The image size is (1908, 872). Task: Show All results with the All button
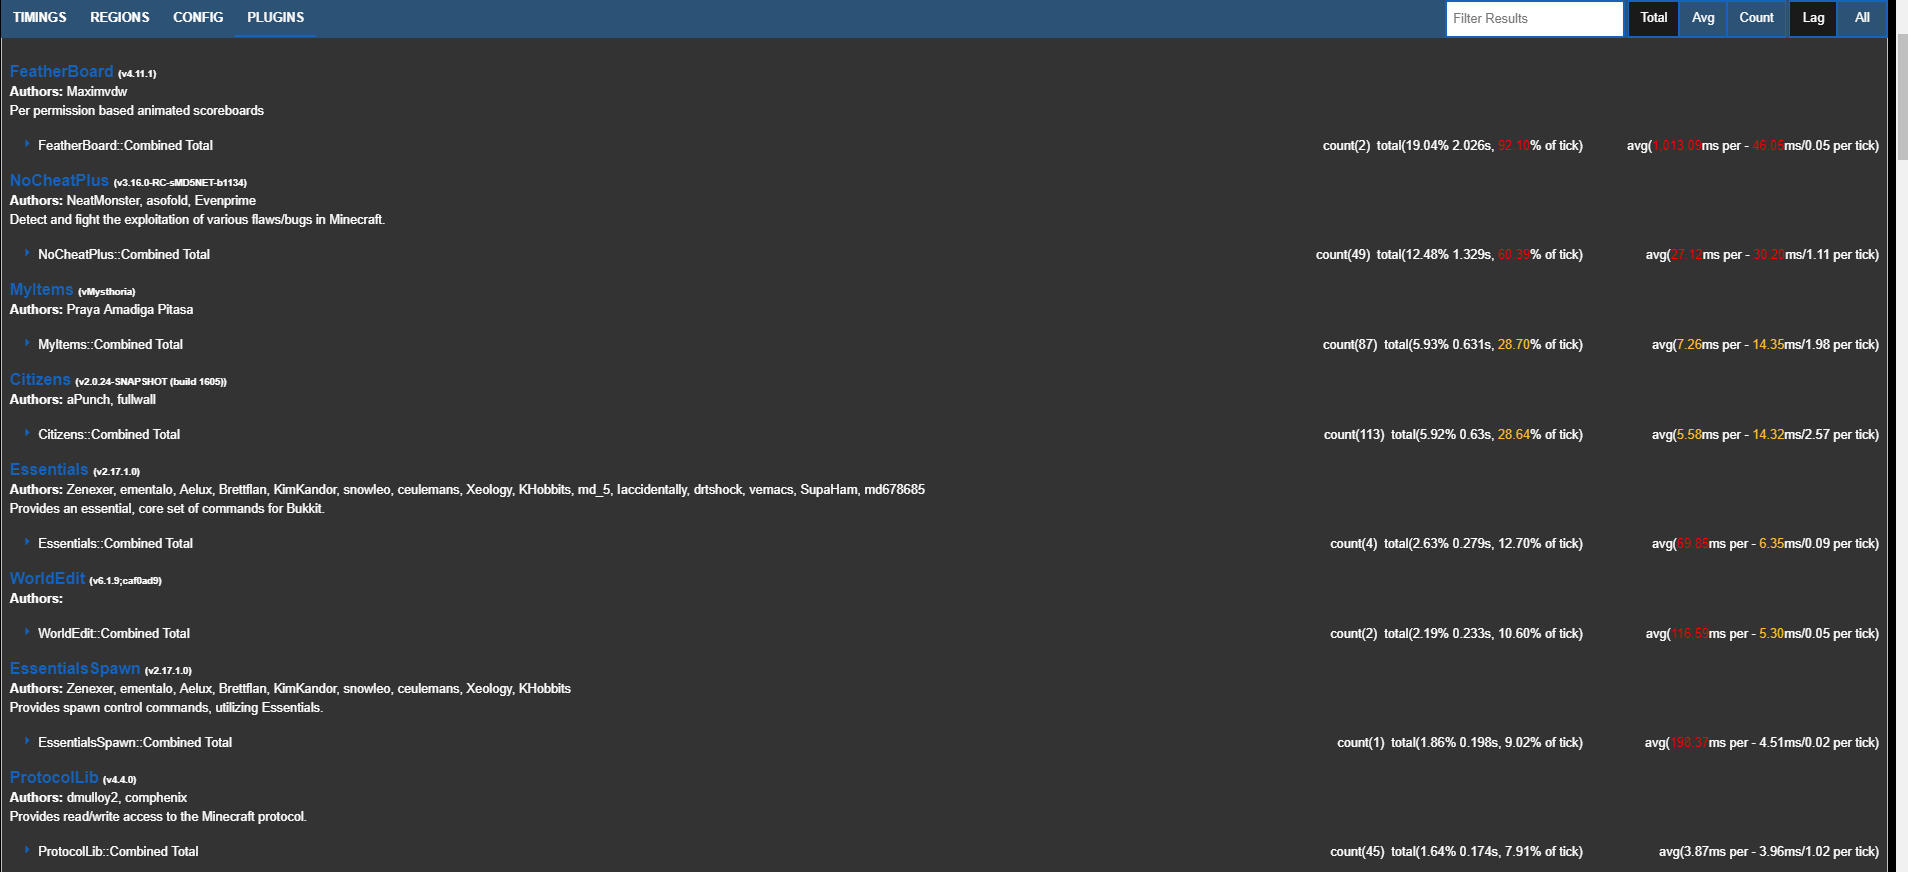point(1862,18)
